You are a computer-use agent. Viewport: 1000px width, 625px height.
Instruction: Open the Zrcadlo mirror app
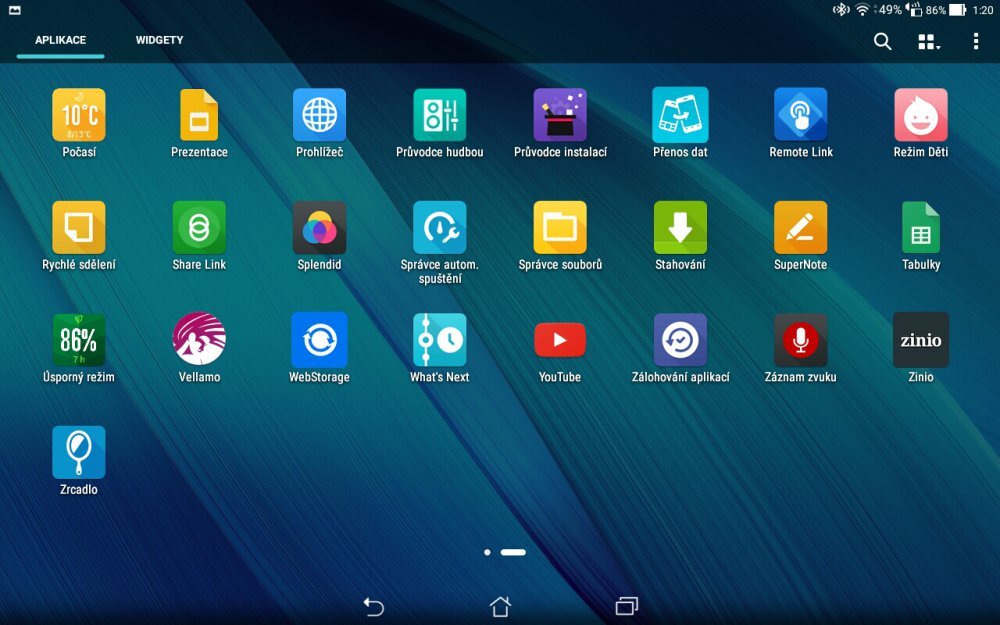(x=79, y=453)
